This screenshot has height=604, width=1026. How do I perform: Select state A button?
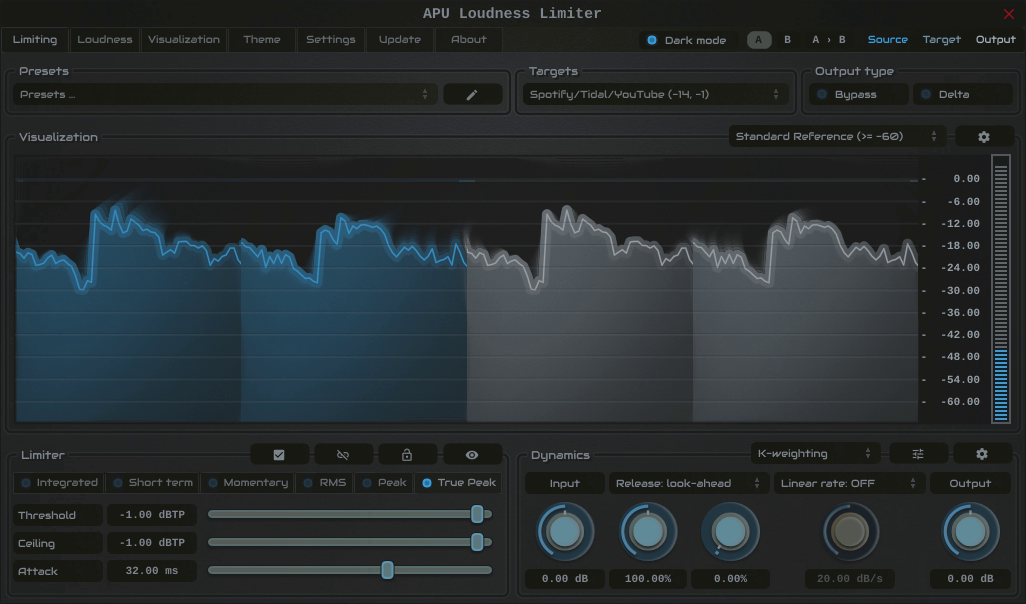(x=759, y=40)
